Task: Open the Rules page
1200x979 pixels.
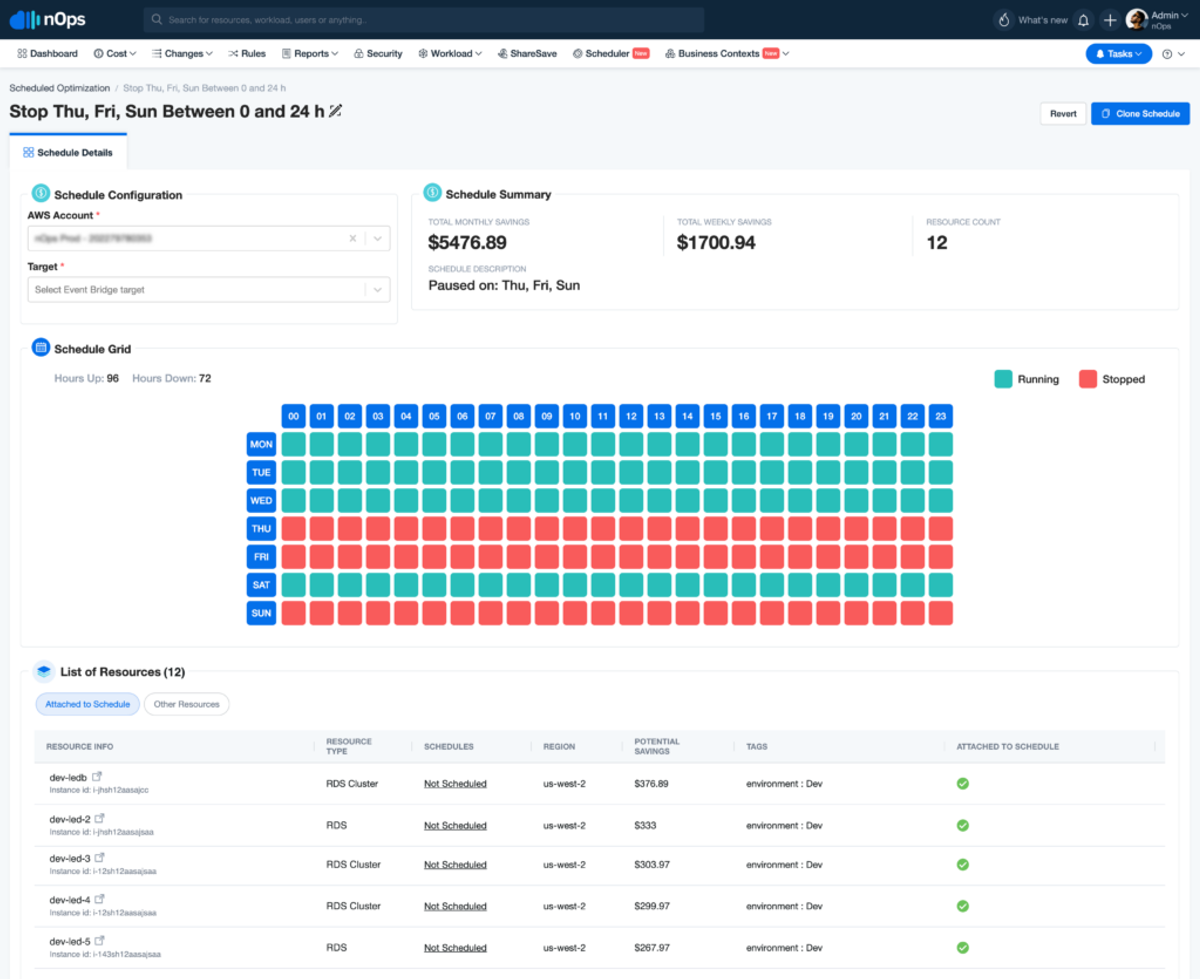Action: (247, 54)
